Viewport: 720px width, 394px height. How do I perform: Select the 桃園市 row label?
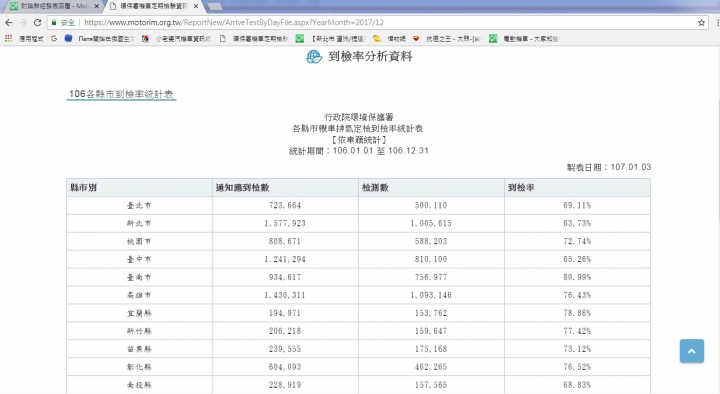click(x=139, y=241)
